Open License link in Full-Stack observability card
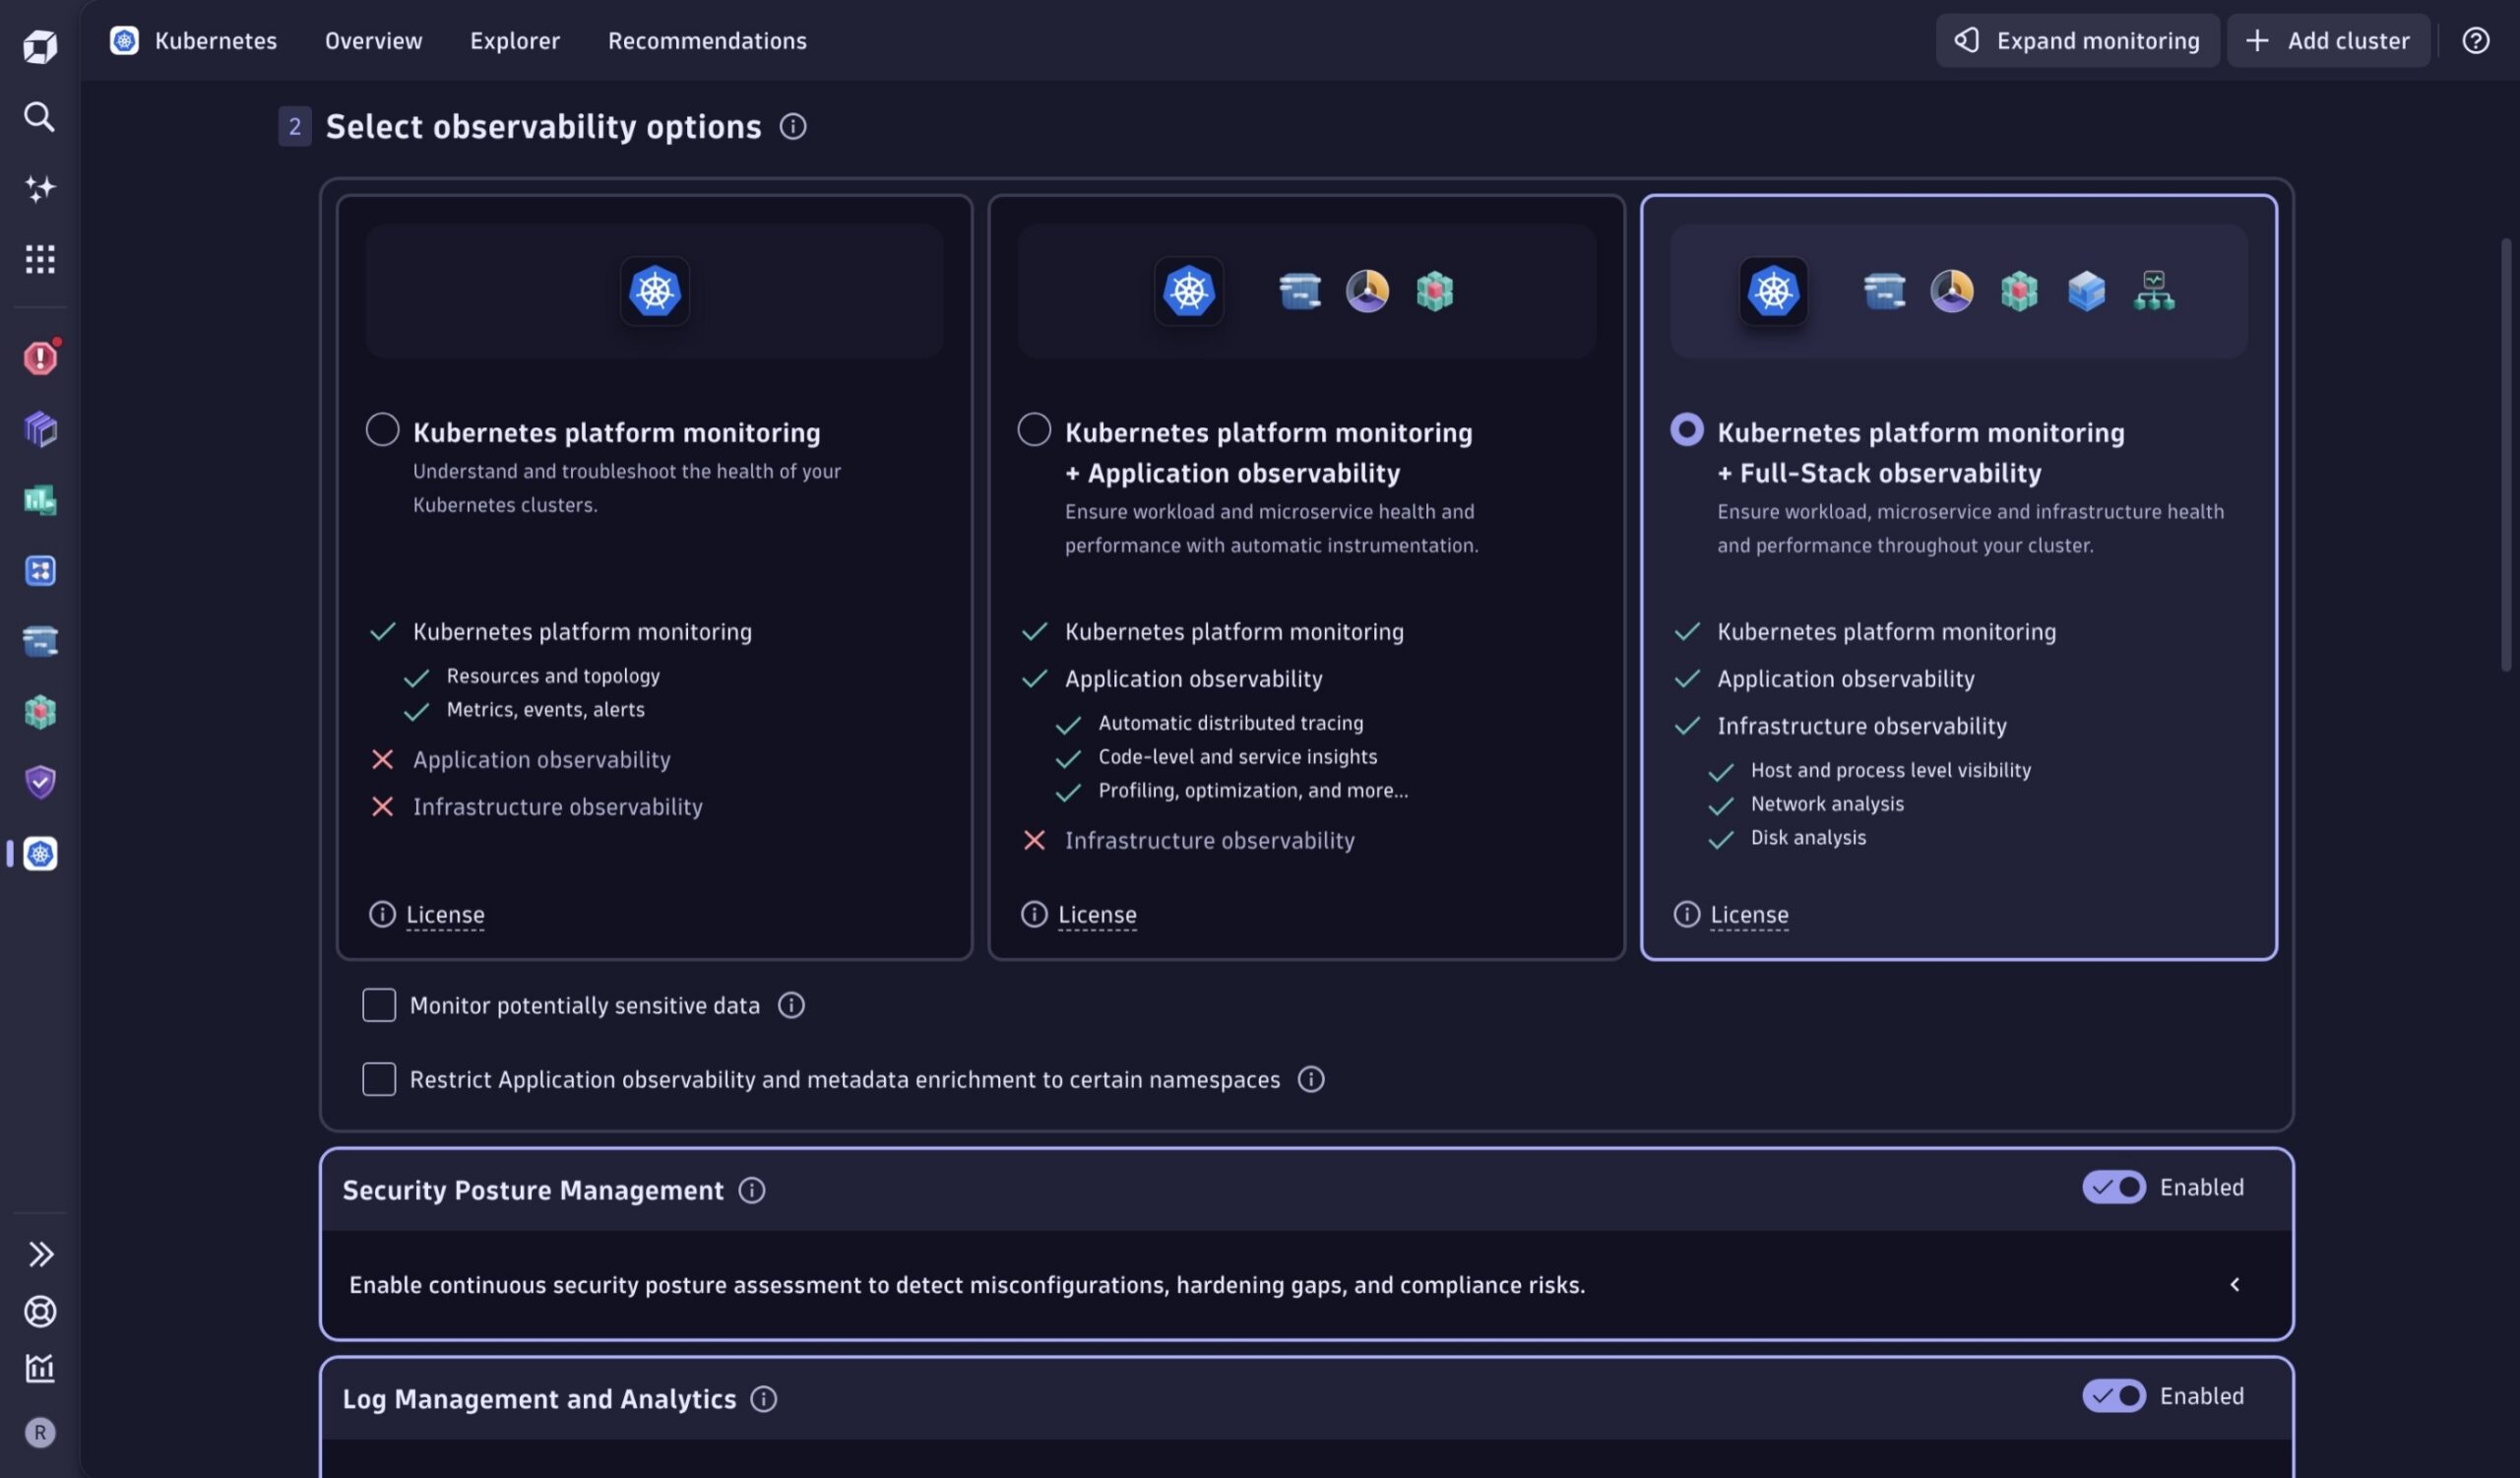Viewport: 2520px width, 1478px height. click(1749, 914)
